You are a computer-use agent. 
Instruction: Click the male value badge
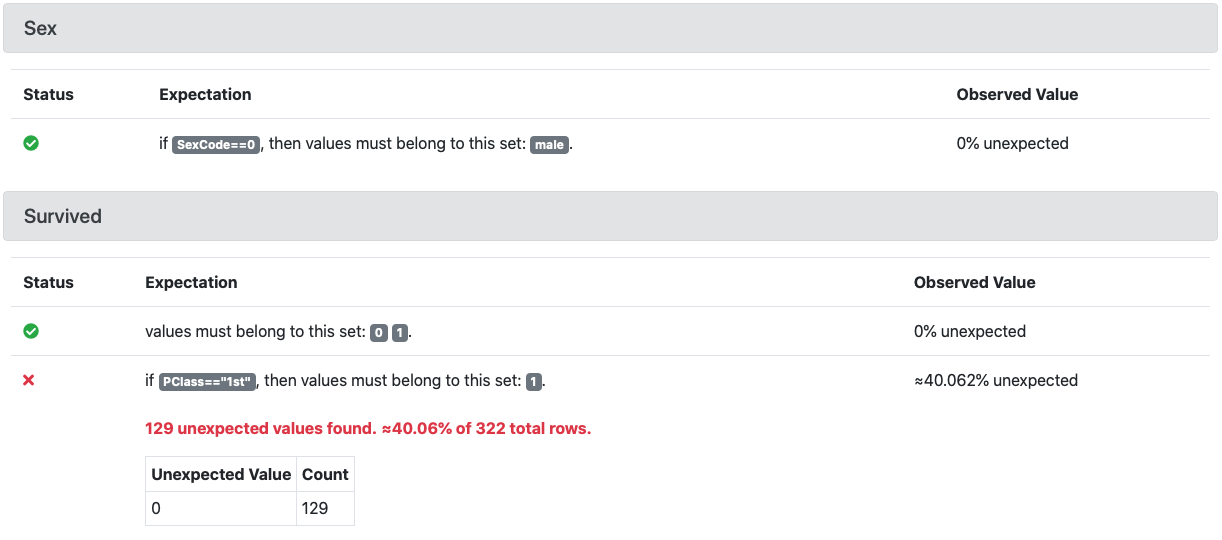pos(549,144)
